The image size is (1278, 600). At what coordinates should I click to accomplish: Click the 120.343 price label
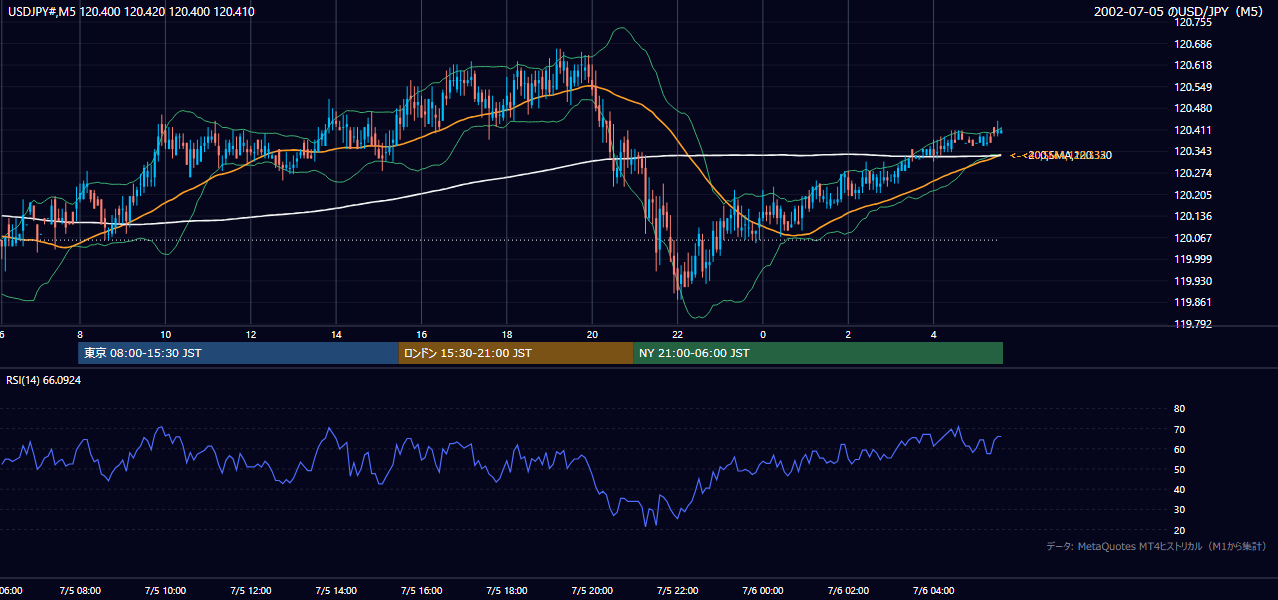click(1194, 152)
